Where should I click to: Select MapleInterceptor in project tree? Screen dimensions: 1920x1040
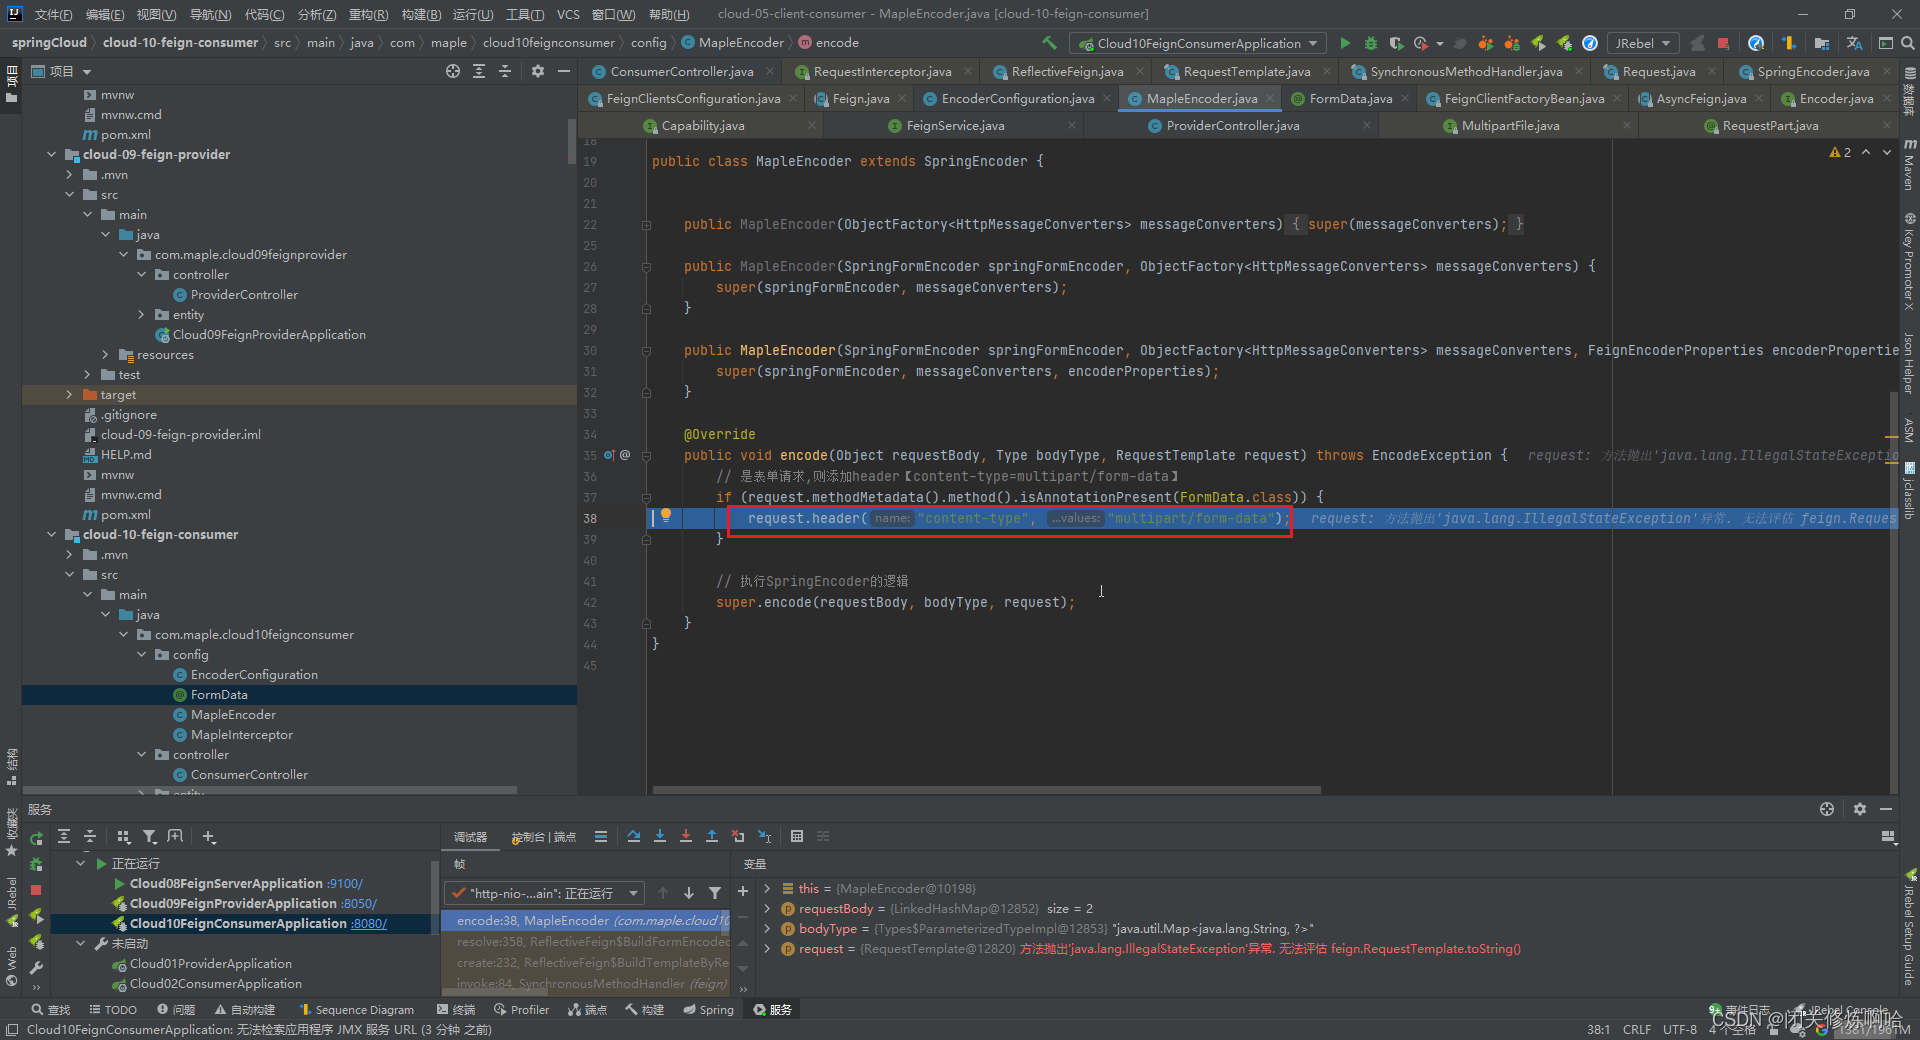pos(241,734)
